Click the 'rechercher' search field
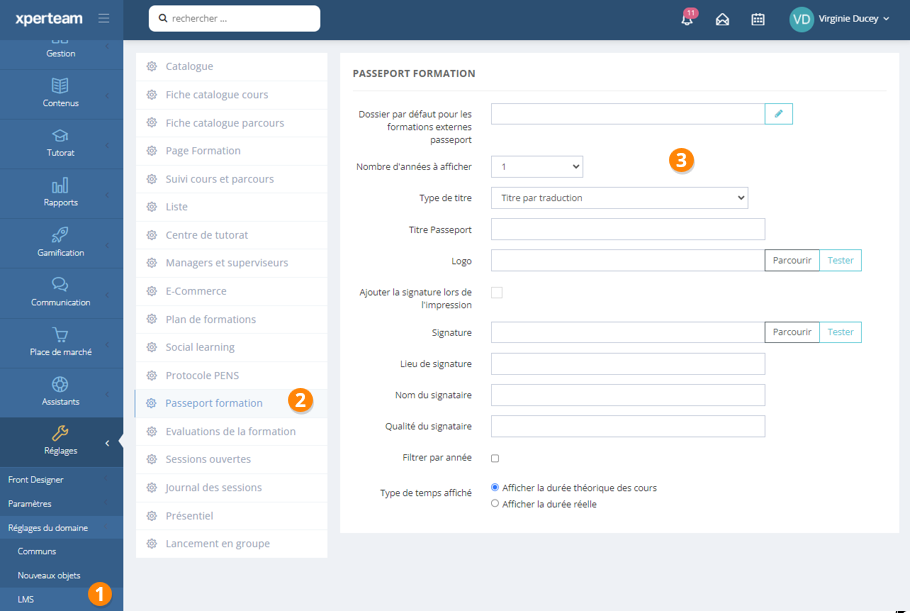 (234, 18)
